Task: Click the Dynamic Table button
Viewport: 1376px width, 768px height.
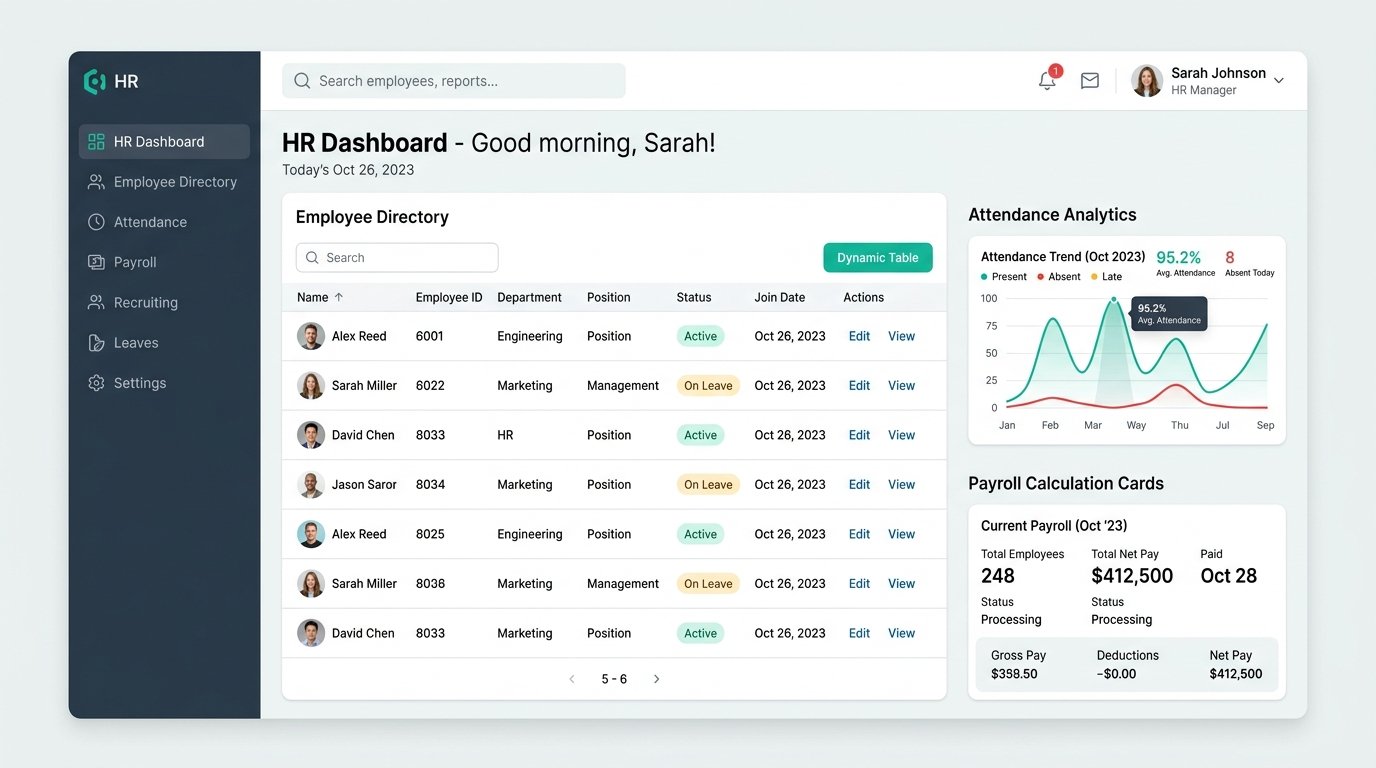Action: click(x=878, y=258)
